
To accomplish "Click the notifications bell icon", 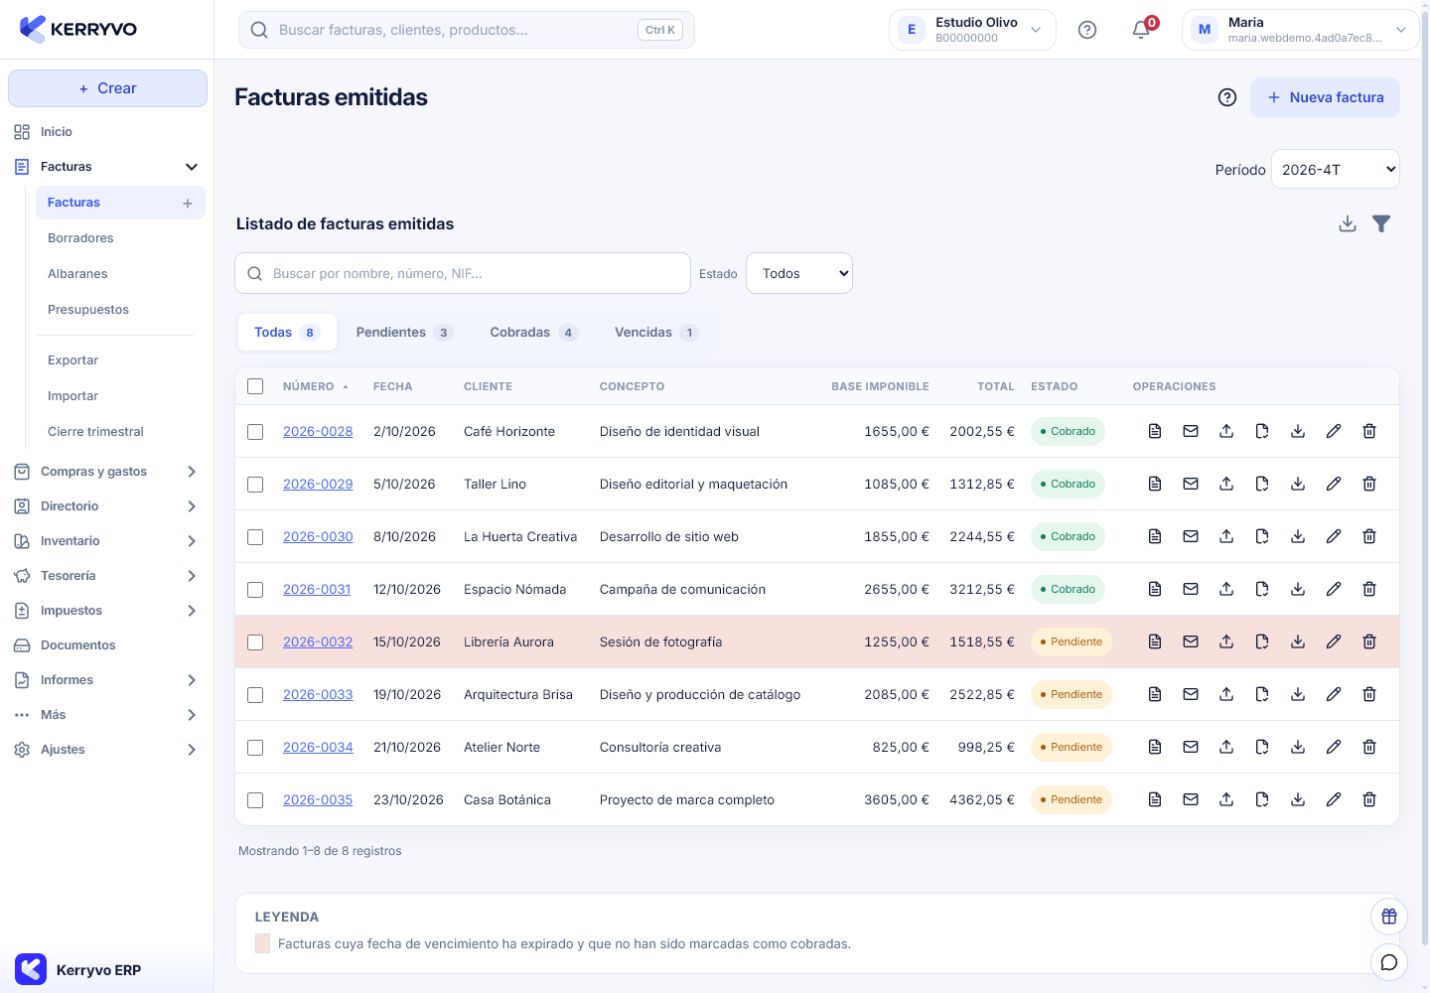I will coord(1141,30).
